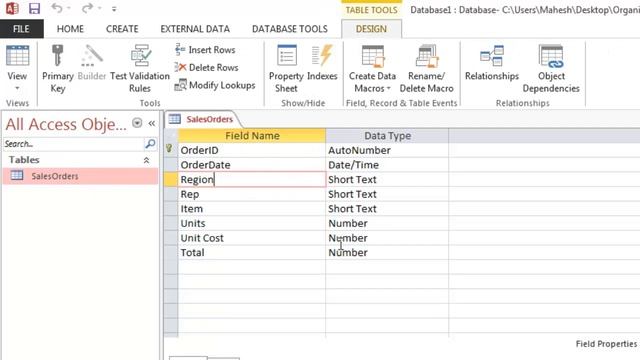Open the All Access Objects navigation menu arrow
The image size is (640, 360).
137,123
